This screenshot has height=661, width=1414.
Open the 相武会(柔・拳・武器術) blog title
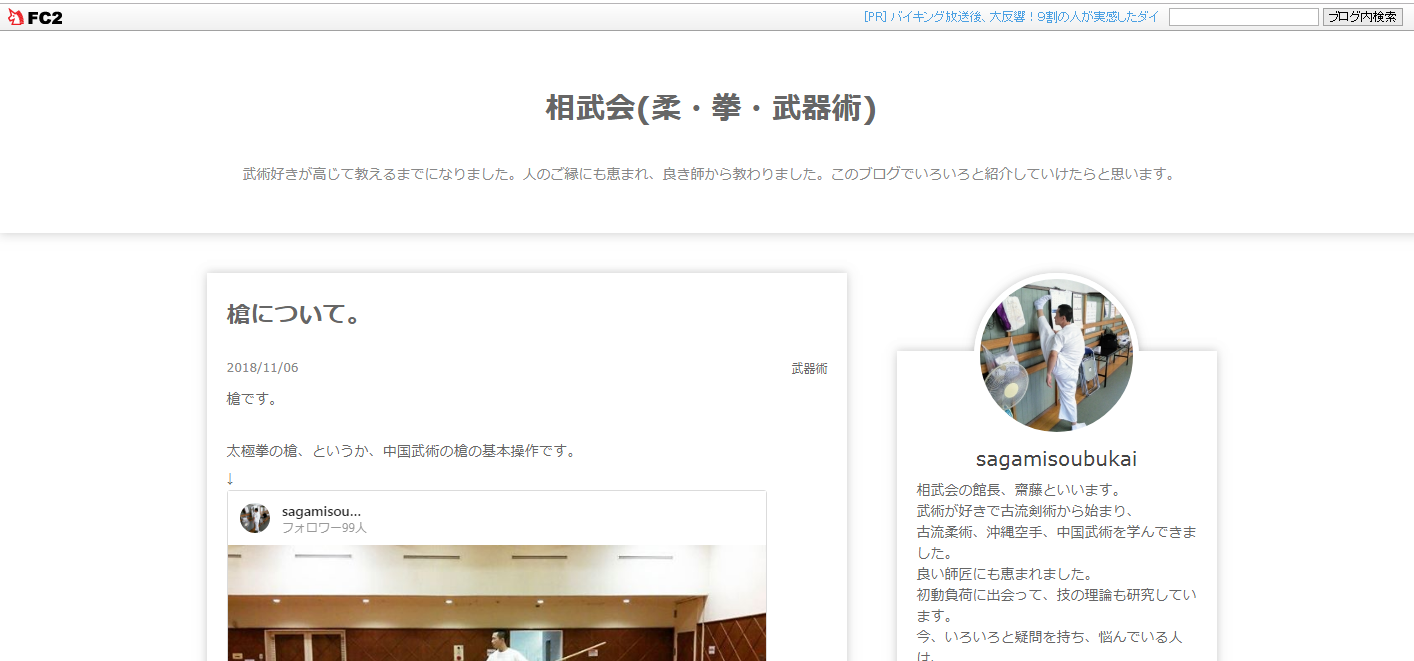point(710,108)
